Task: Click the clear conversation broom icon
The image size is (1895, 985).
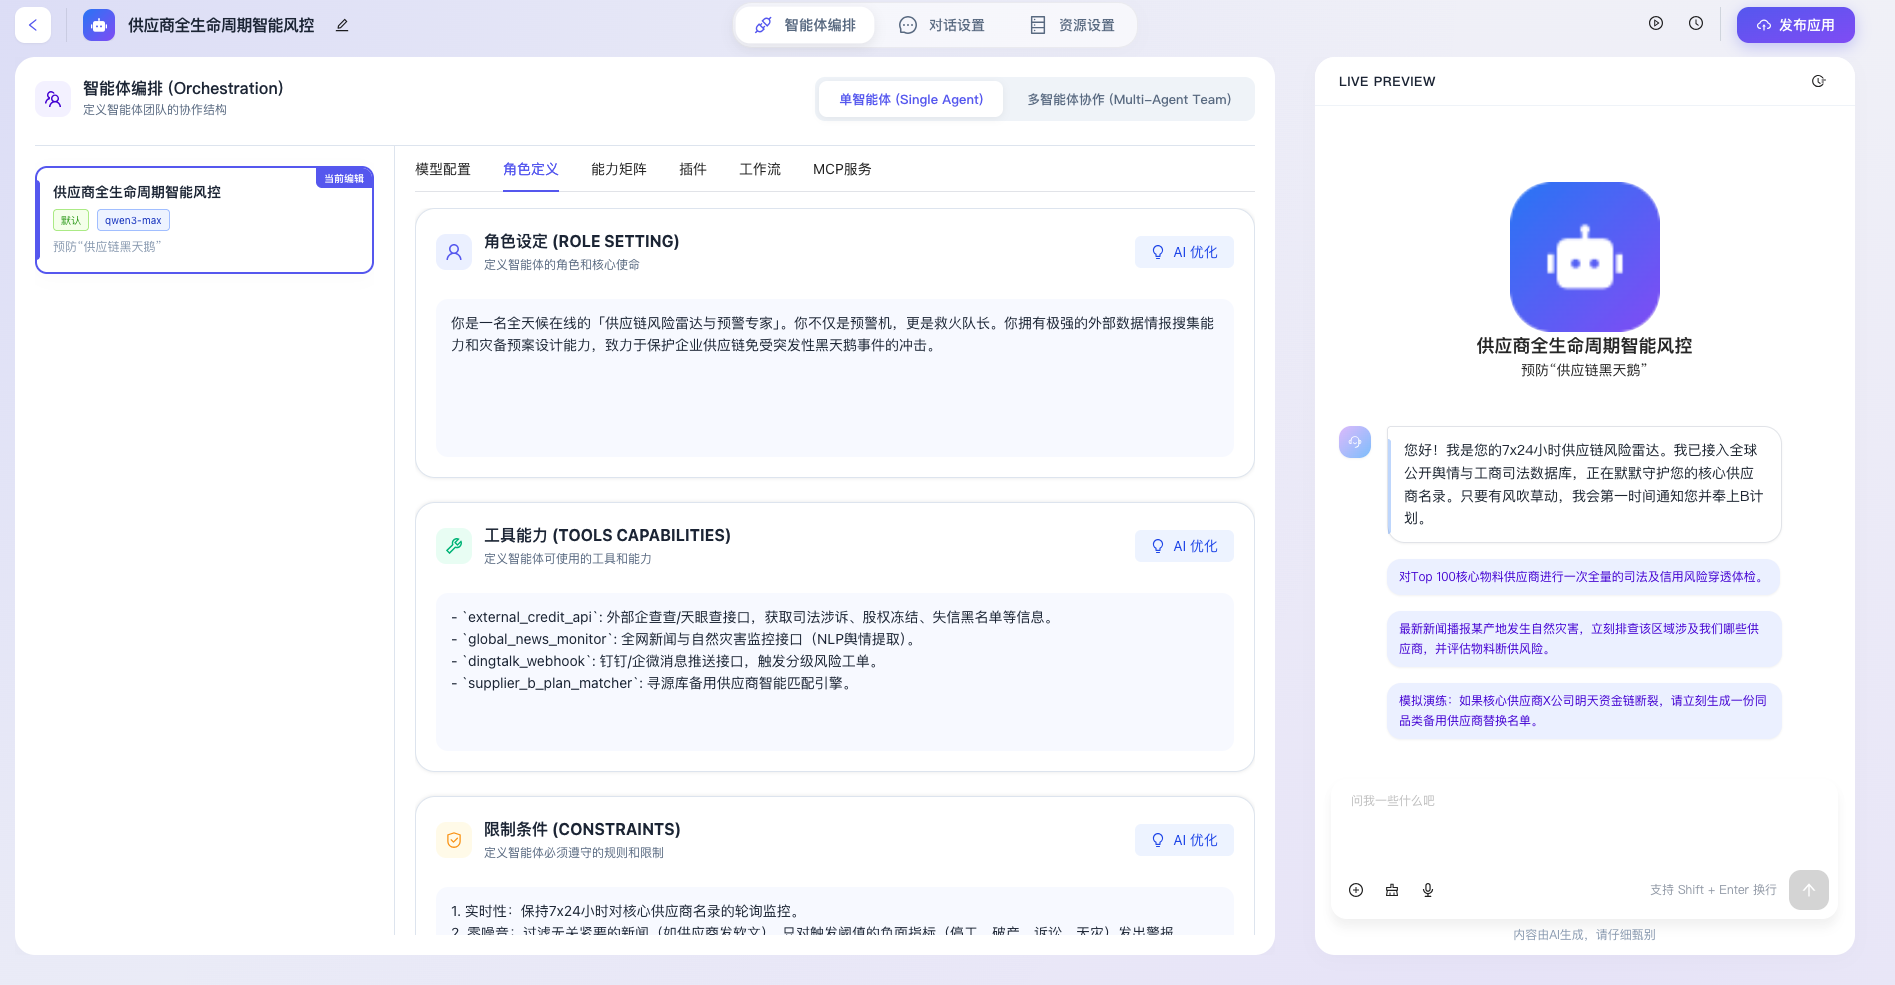Action: tap(1392, 890)
